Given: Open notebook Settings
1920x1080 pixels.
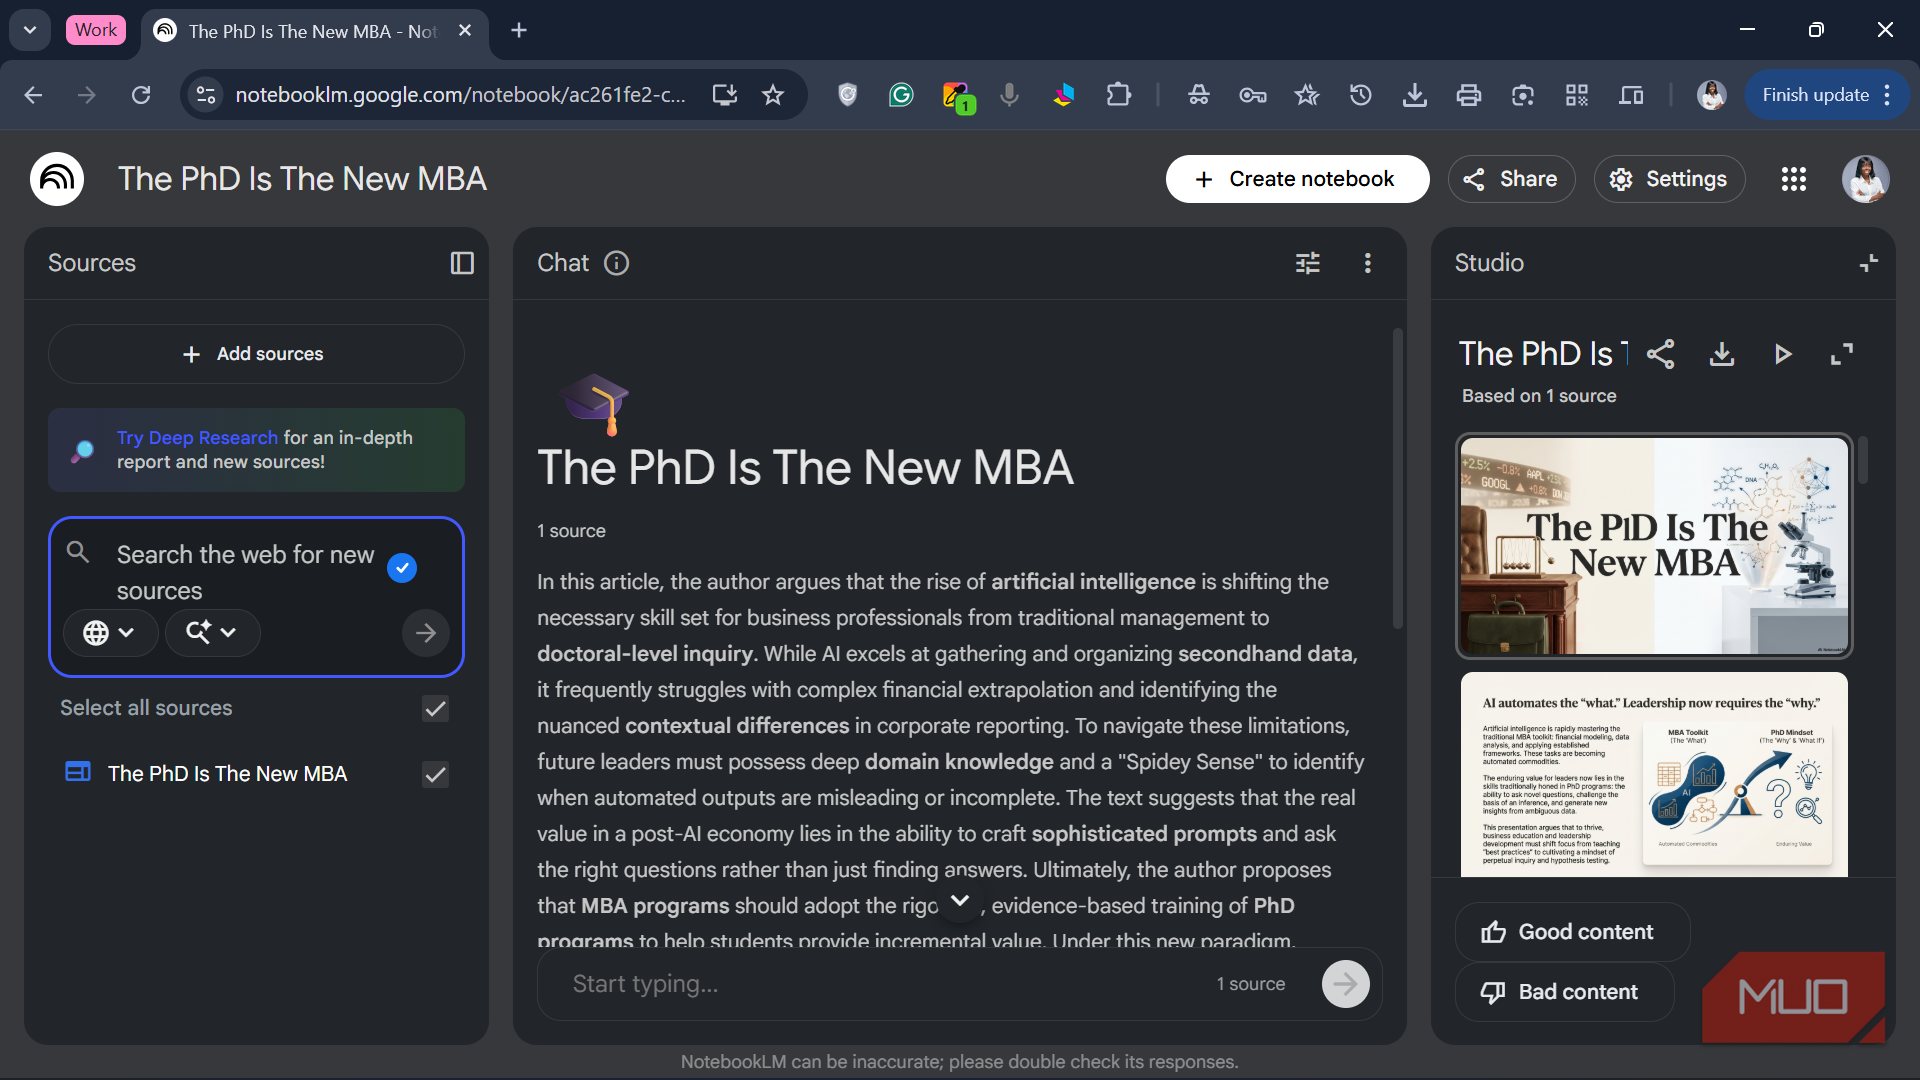Looking at the screenshot, I should tap(1669, 179).
